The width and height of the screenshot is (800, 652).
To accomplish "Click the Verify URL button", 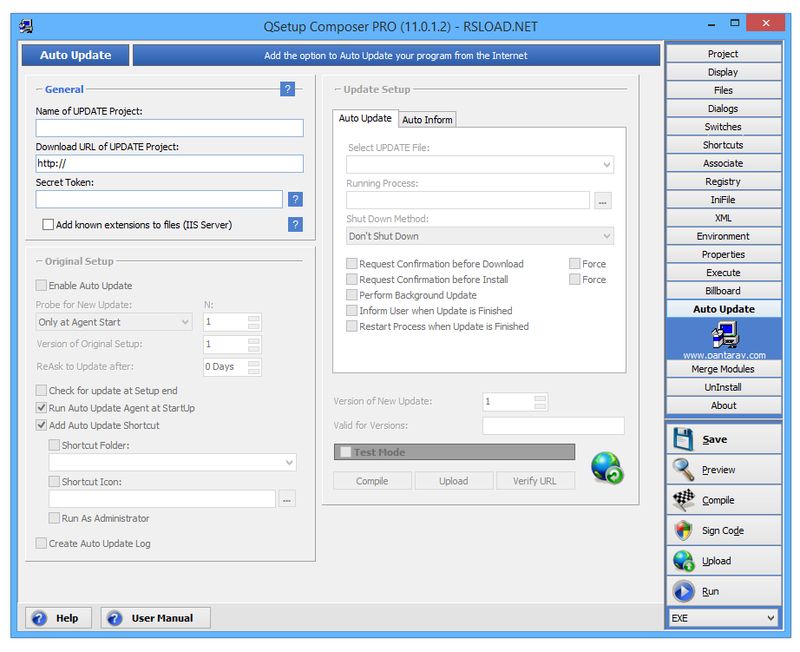I will (x=535, y=481).
